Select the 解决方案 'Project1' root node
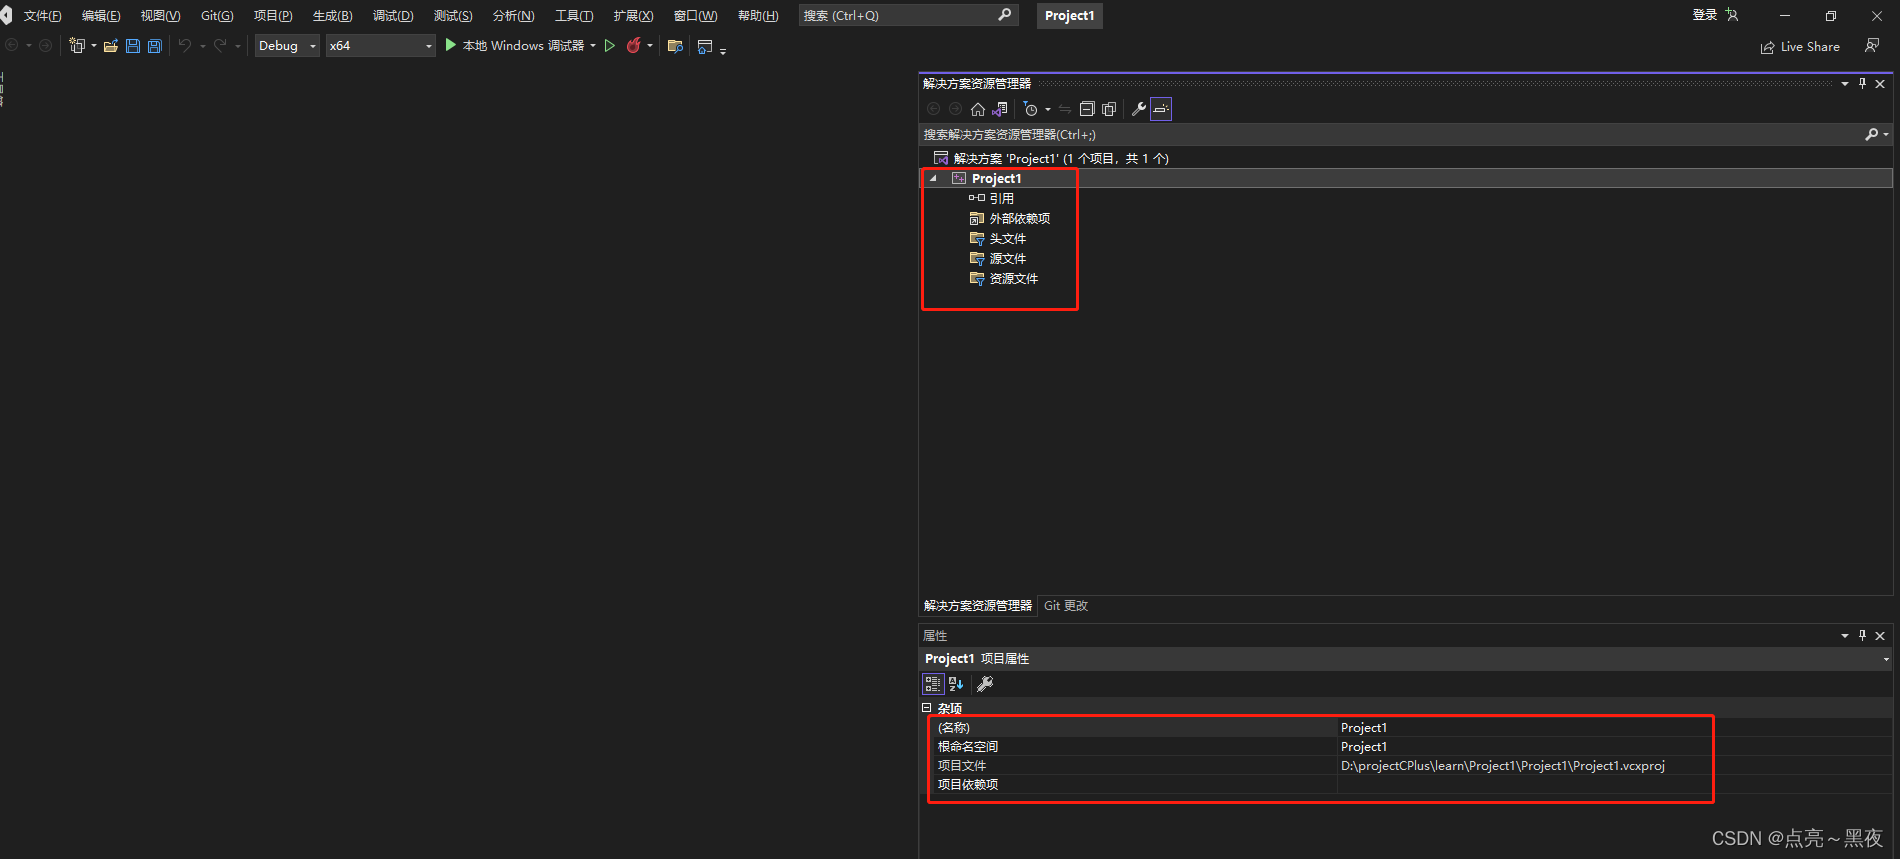This screenshot has height=859, width=1900. [x=1060, y=158]
